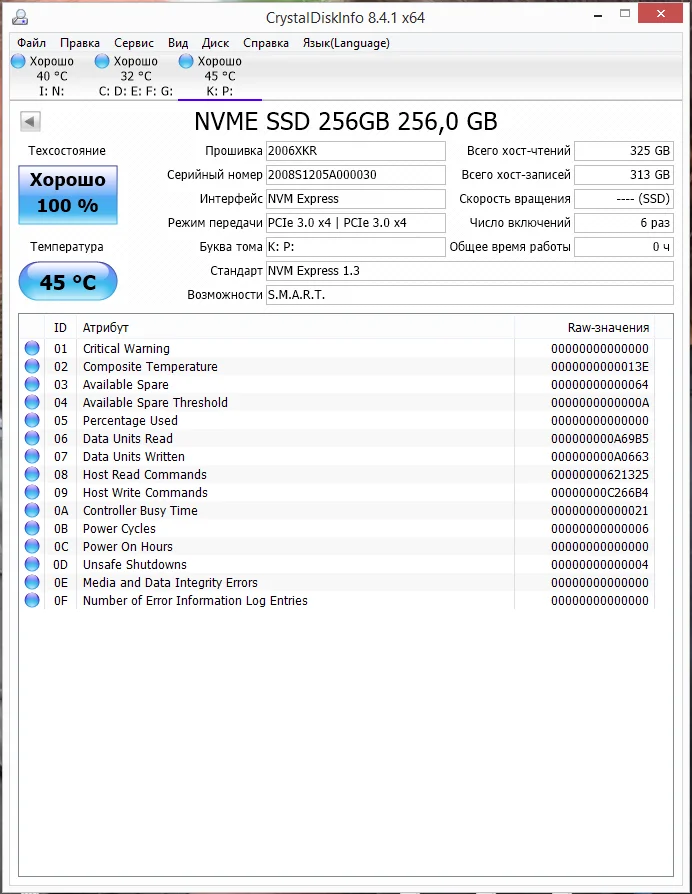Click status orb for Unsafe Shutdowns row
The width and height of the screenshot is (692, 894).
pos(32,564)
